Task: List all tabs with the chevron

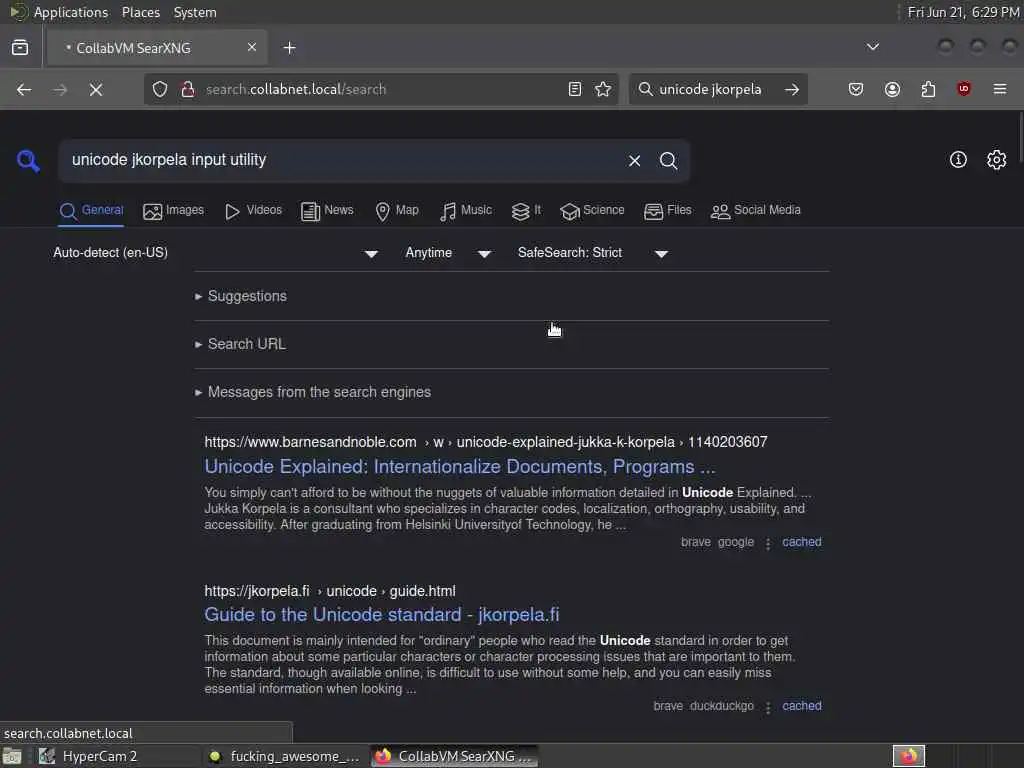Action: point(872,47)
